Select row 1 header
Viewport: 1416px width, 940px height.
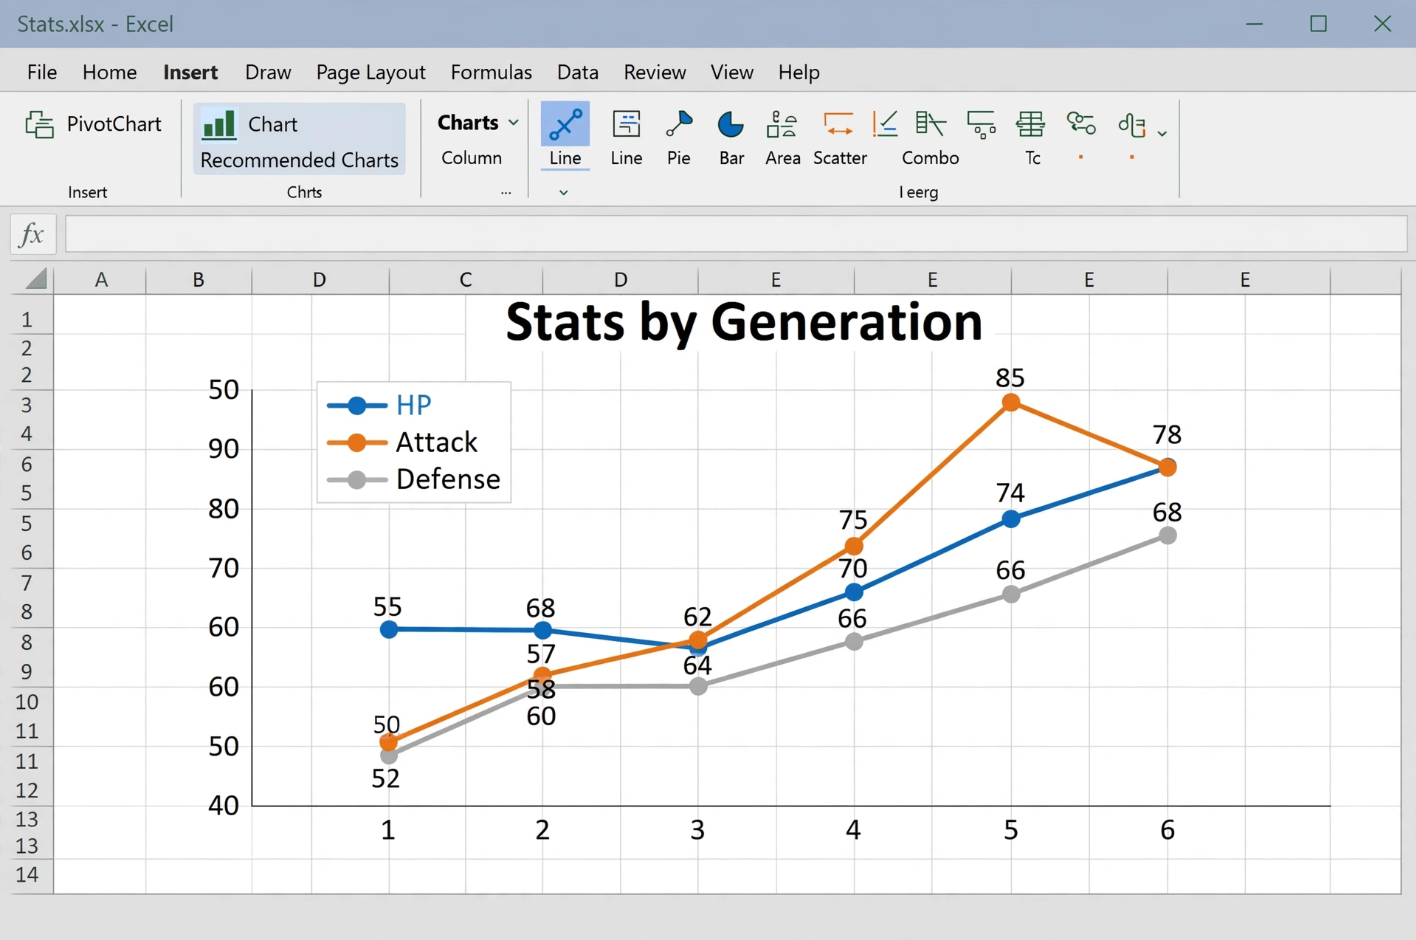tap(27, 320)
